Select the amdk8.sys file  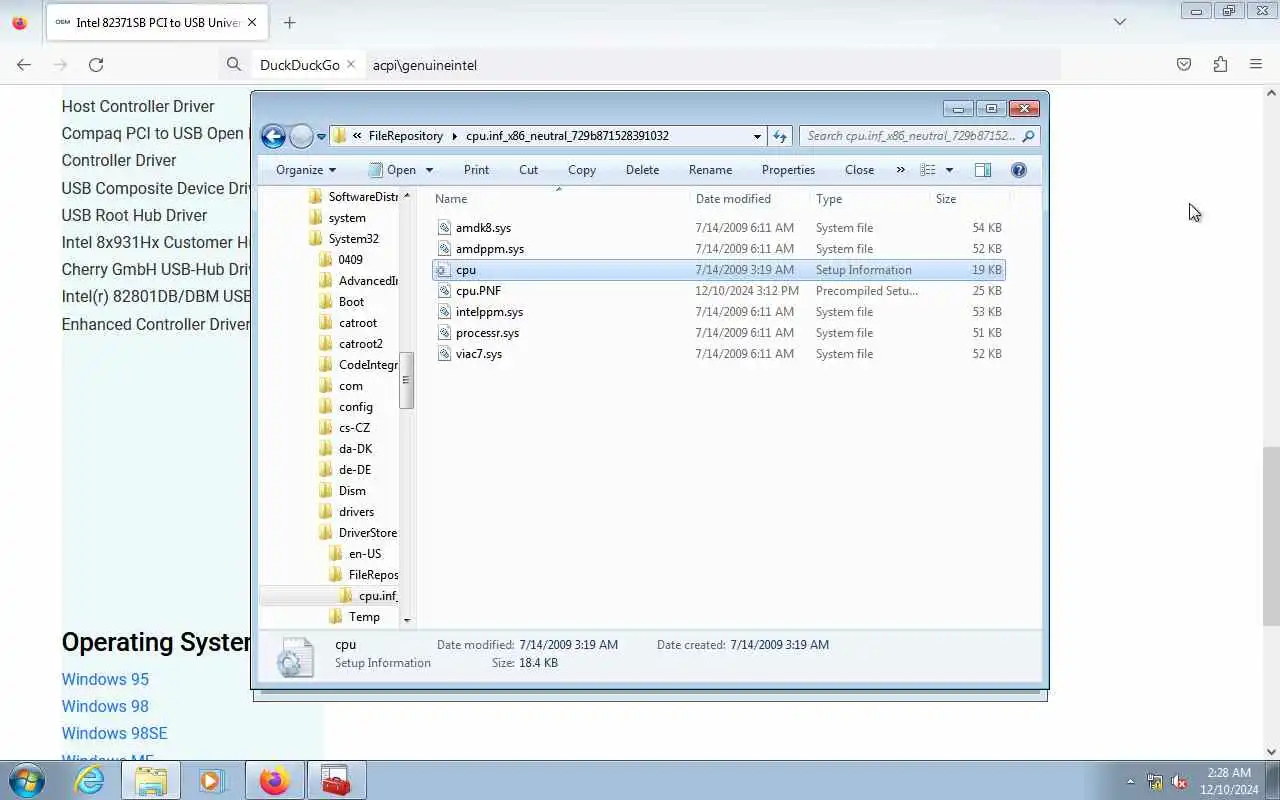coord(483,228)
